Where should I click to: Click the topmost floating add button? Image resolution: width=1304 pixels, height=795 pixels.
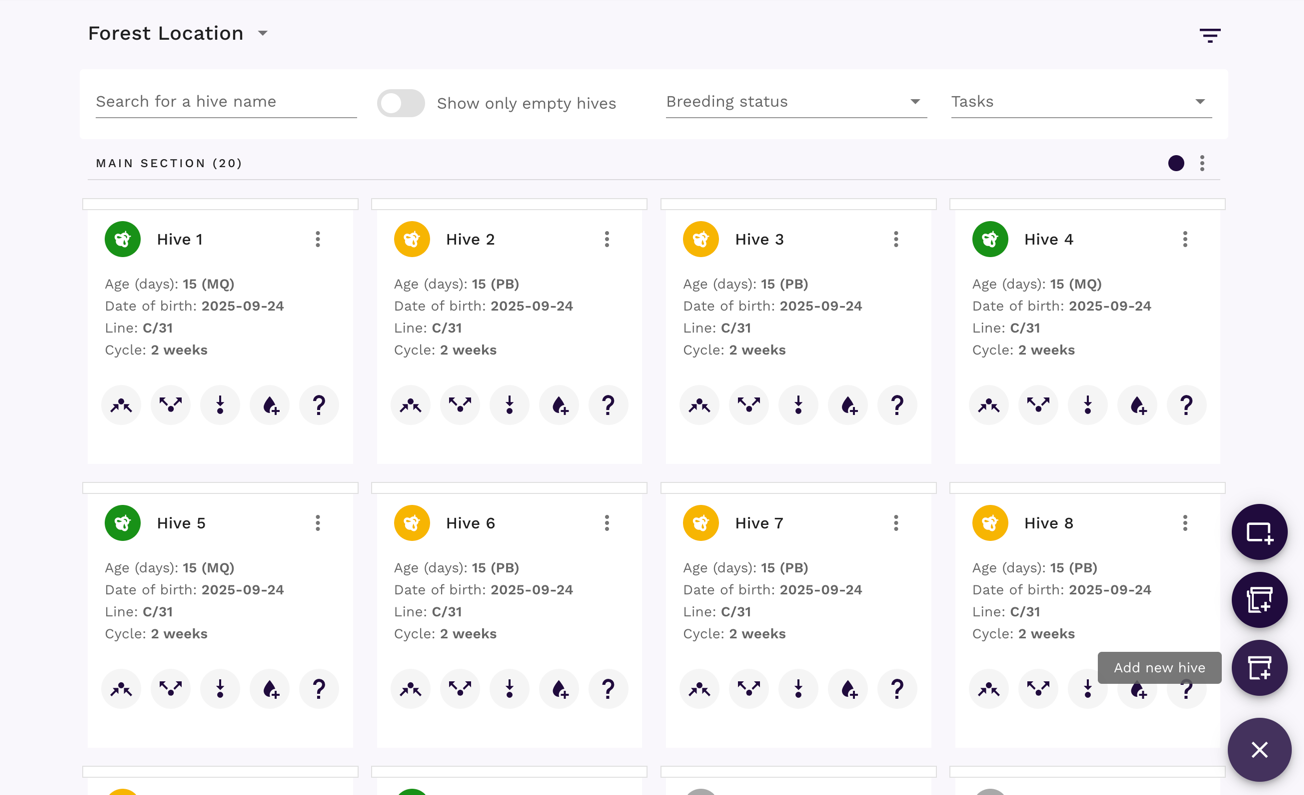point(1259,532)
